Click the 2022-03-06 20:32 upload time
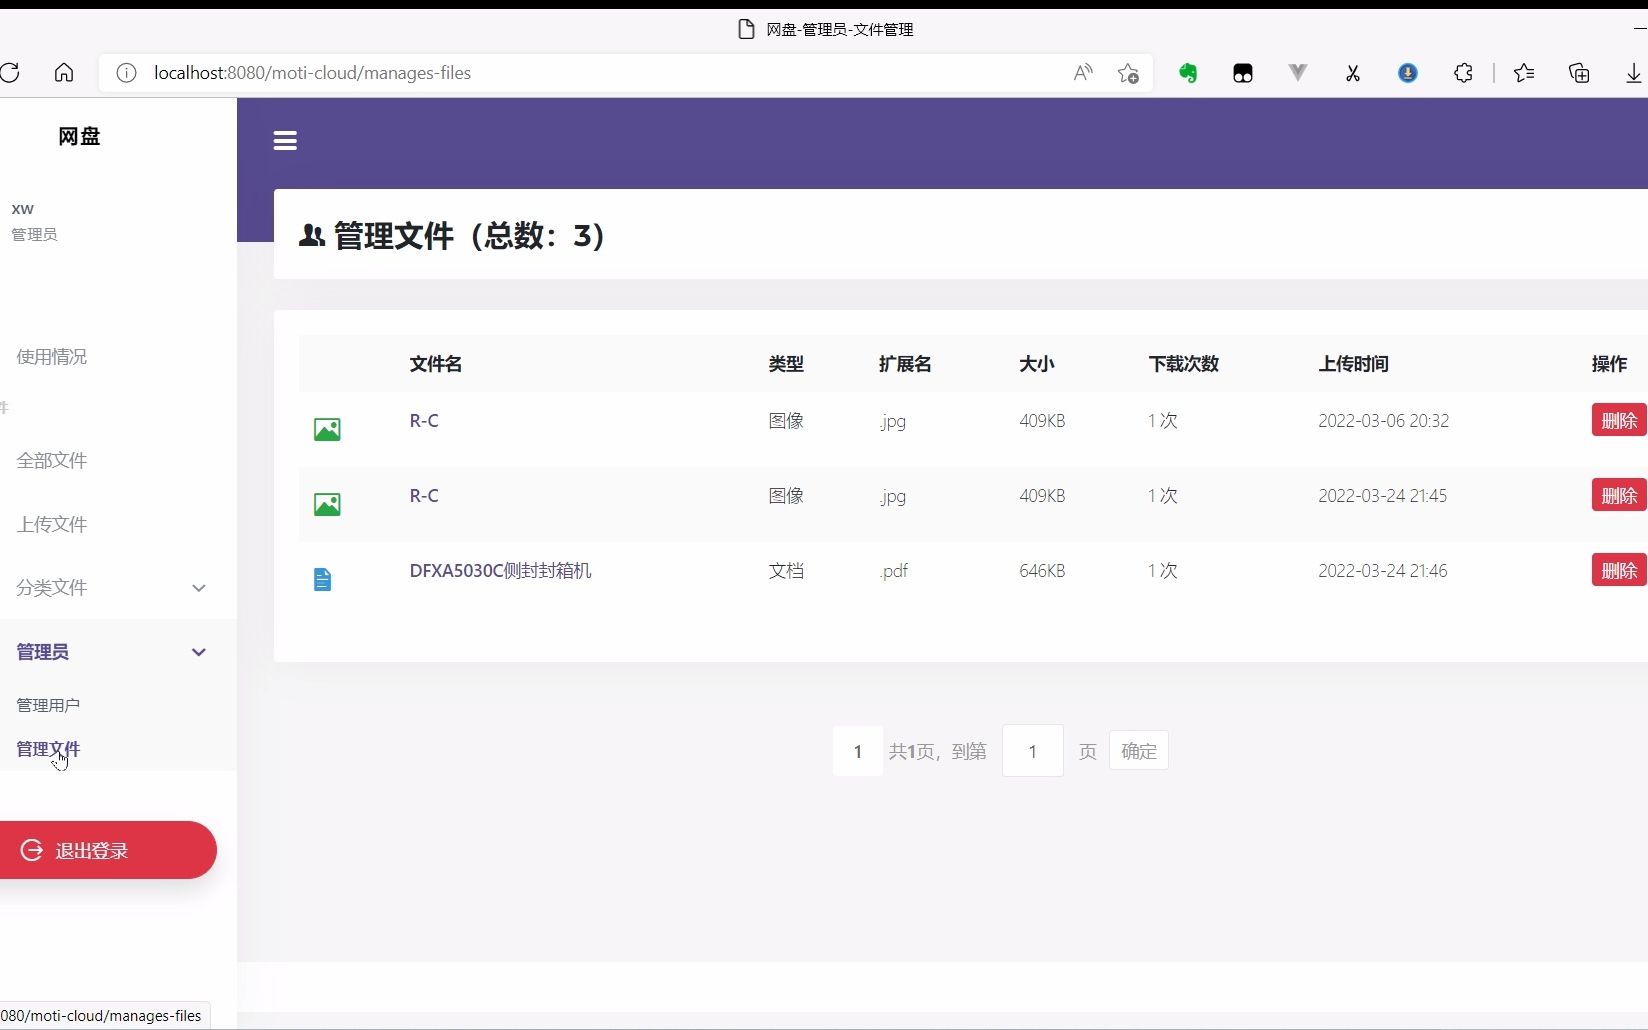Image resolution: width=1648 pixels, height=1030 pixels. click(x=1384, y=421)
